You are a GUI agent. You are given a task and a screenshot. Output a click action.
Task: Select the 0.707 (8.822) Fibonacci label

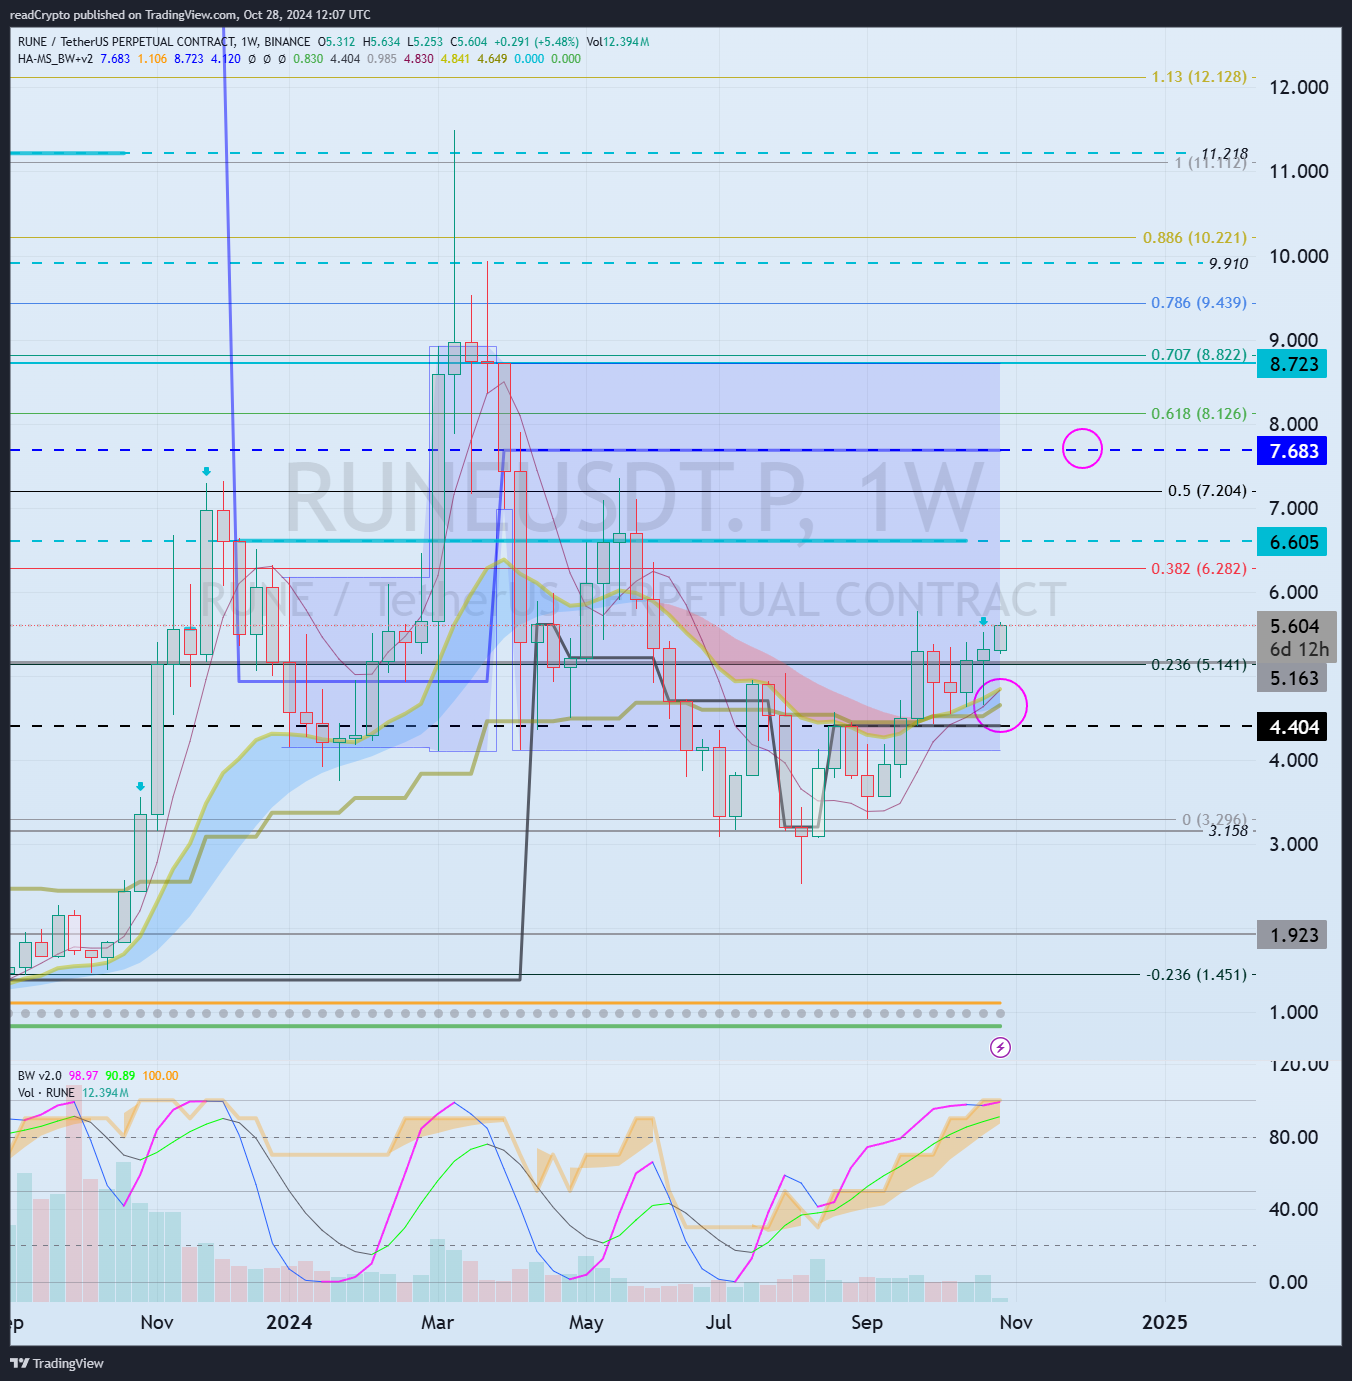(x=1199, y=354)
